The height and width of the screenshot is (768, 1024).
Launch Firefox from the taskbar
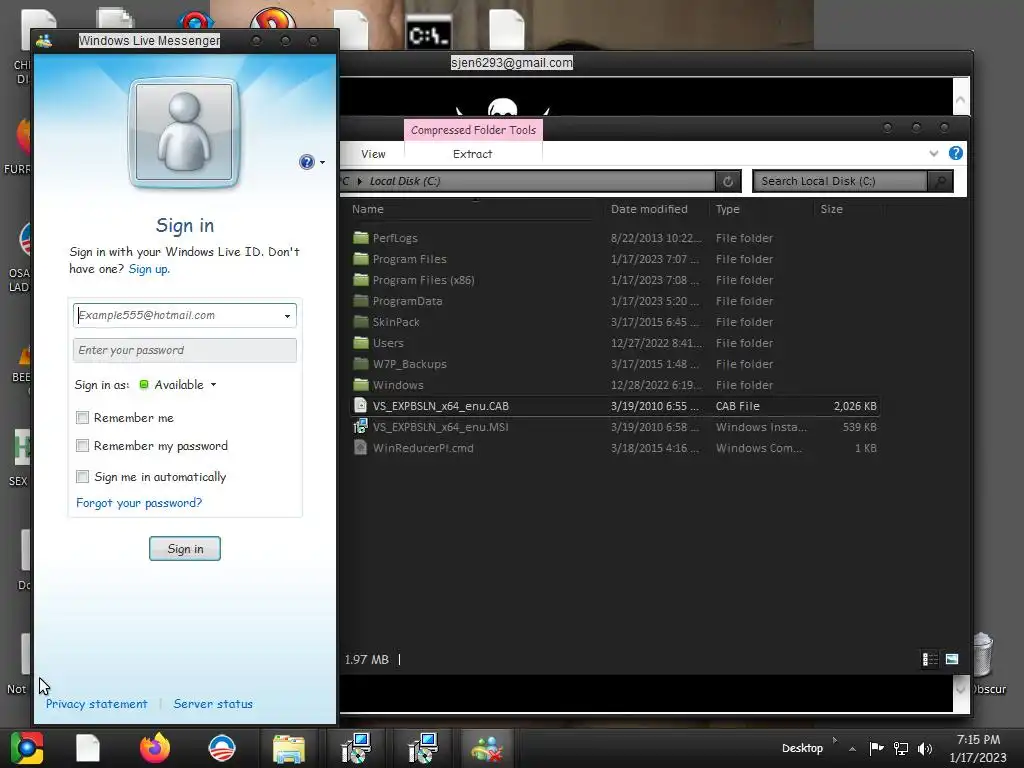155,748
